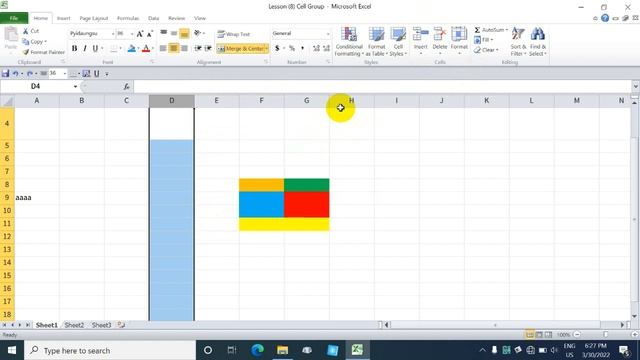Toggle Top Align in Alignment group
Viewport: 640px width, 360px height.
pos(164,33)
